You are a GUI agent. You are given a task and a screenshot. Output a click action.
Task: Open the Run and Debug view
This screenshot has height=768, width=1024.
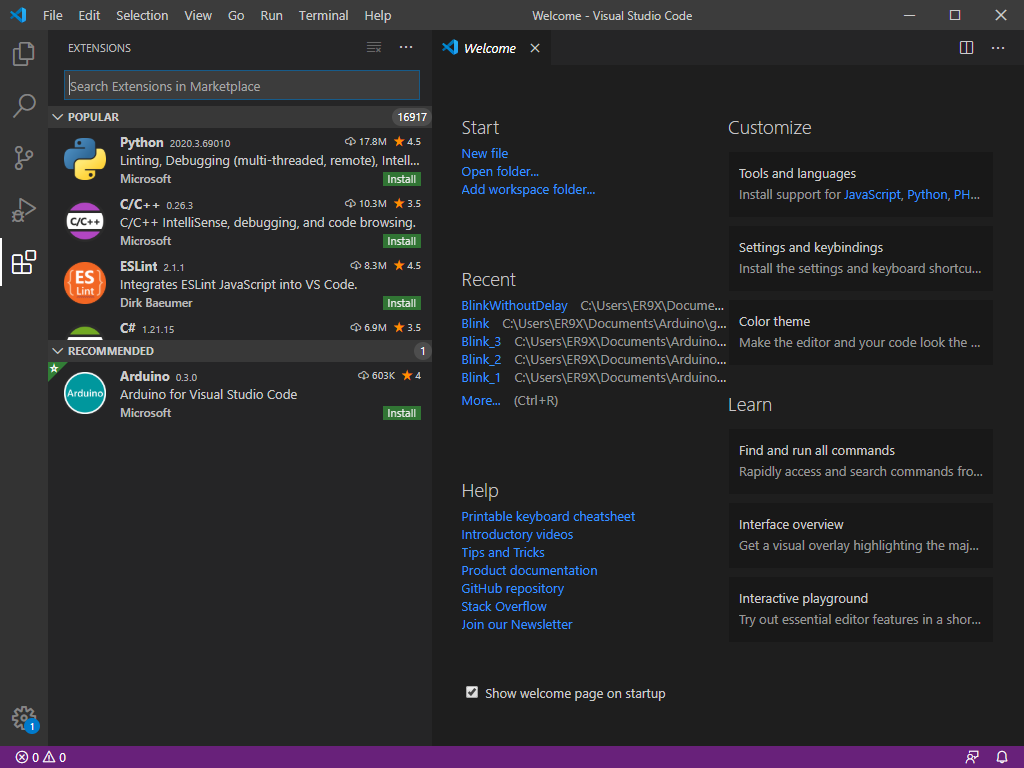(x=24, y=210)
